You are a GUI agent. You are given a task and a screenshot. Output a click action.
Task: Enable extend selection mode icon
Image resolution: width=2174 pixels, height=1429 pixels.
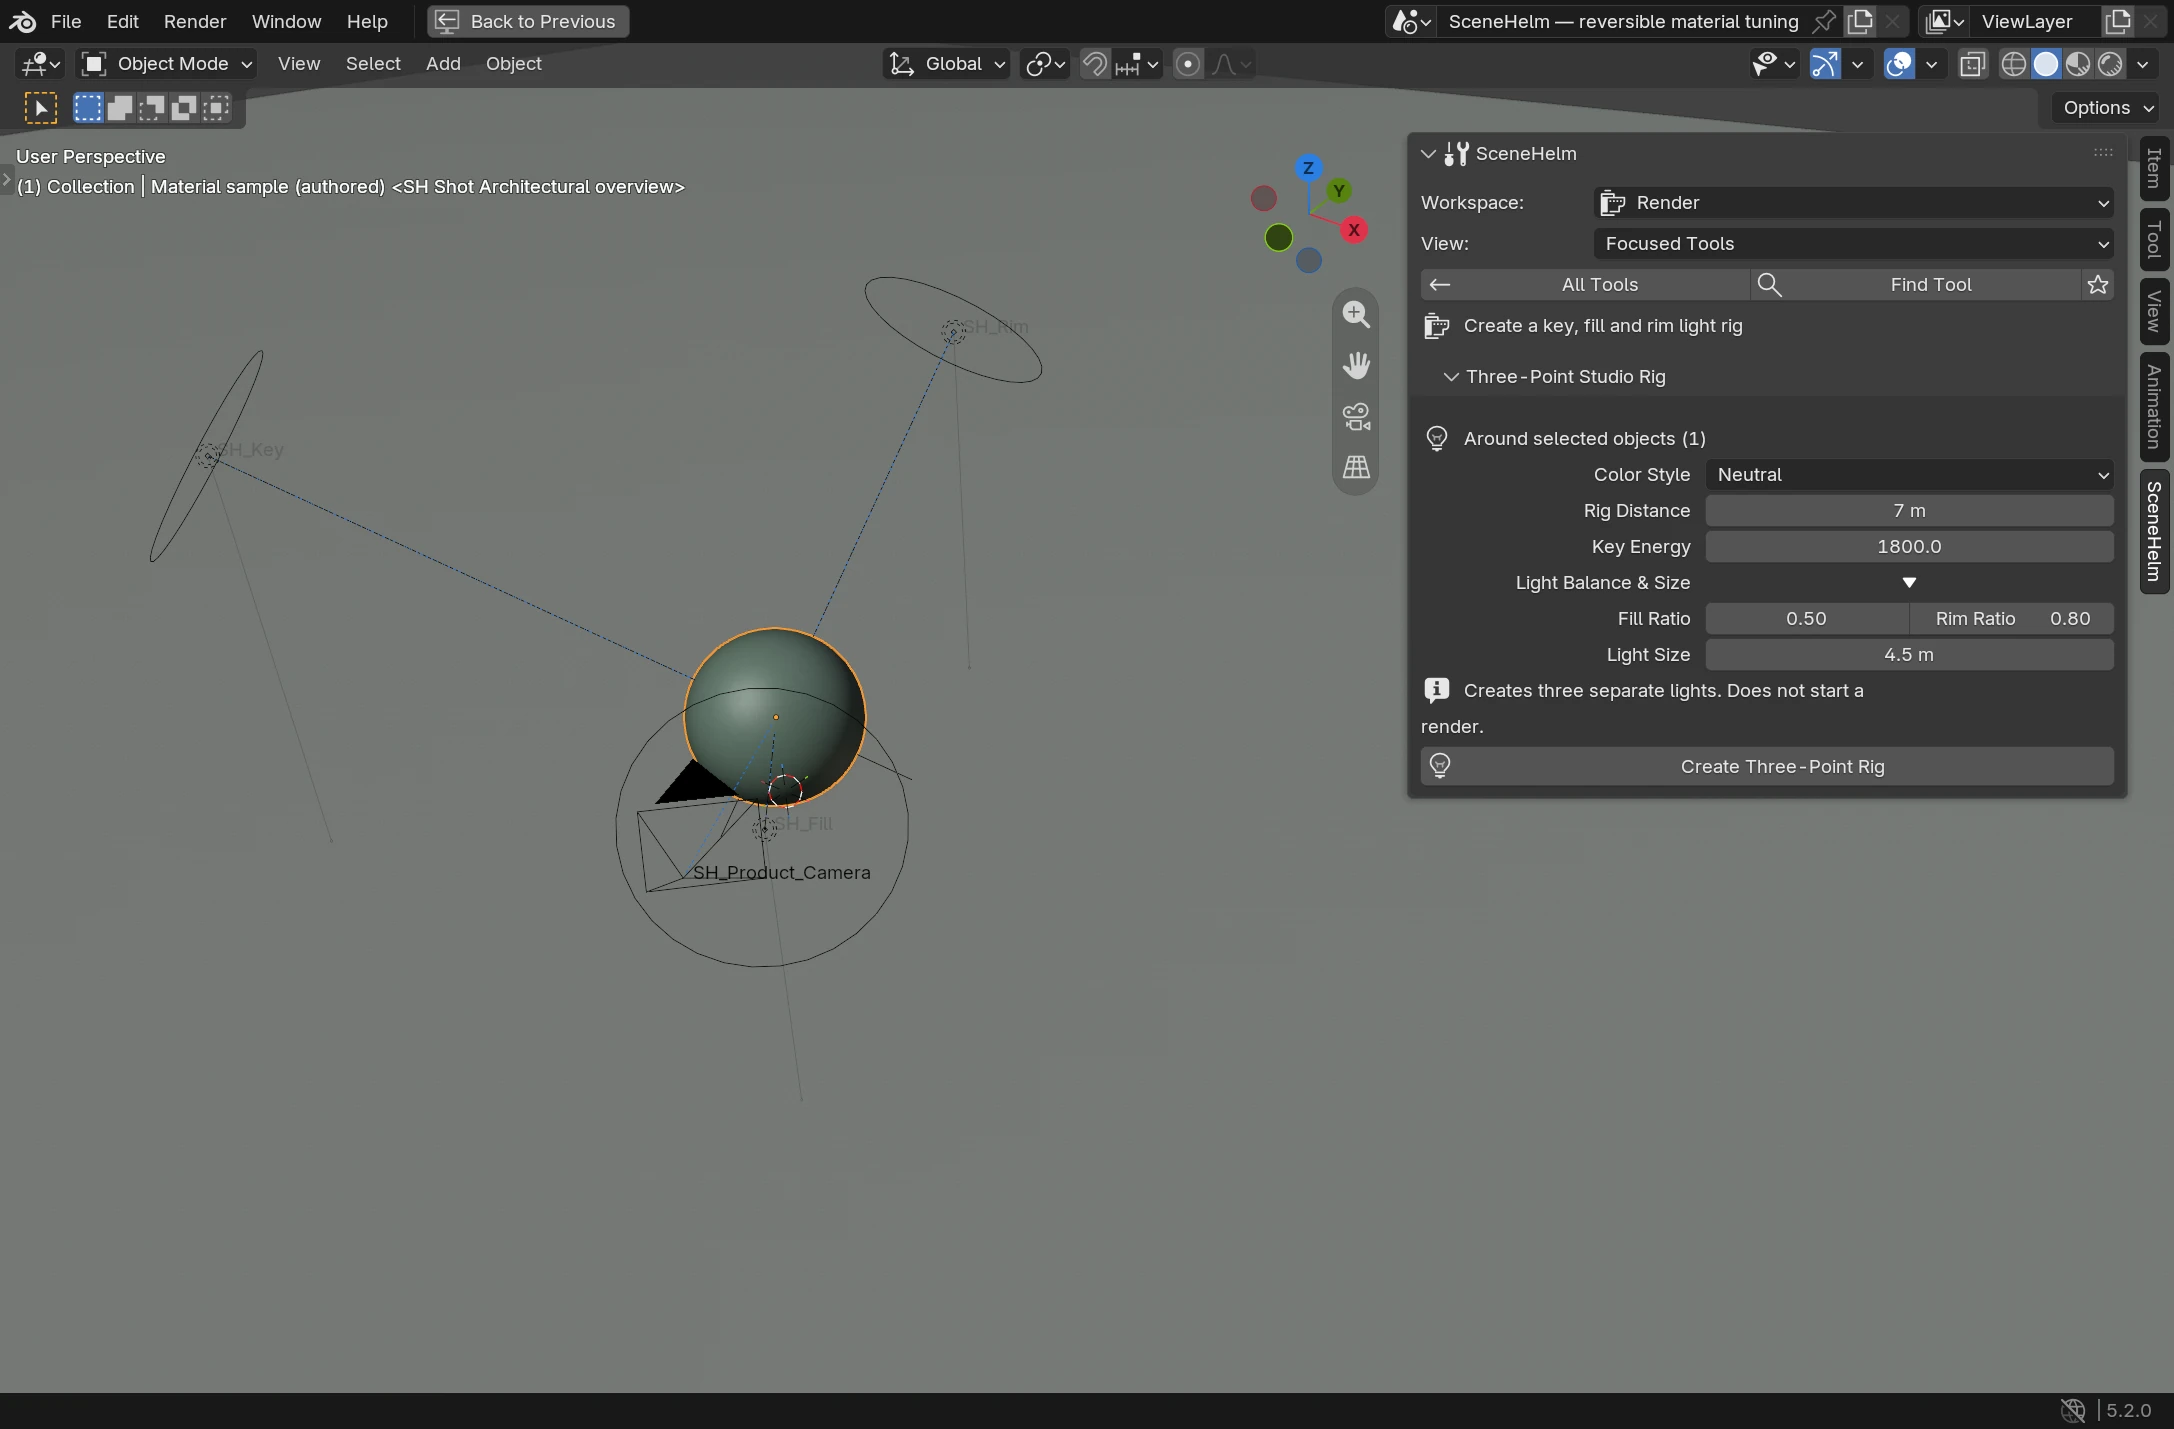[120, 108]
